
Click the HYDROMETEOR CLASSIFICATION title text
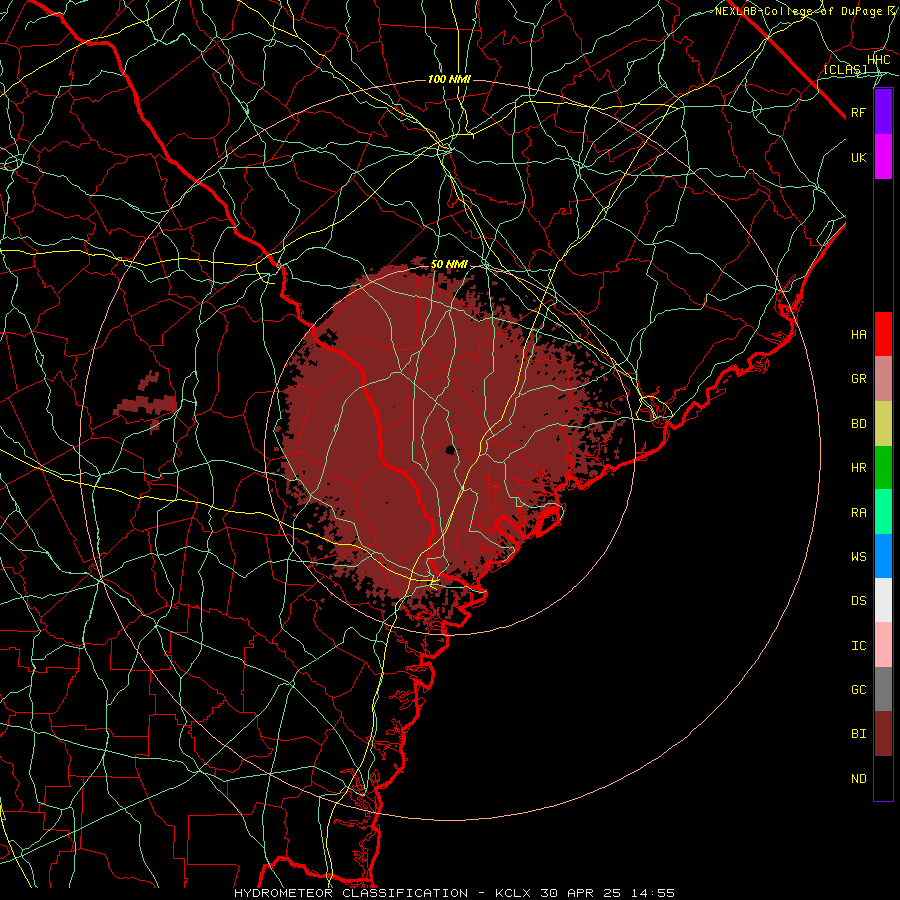tap(351, 893)
